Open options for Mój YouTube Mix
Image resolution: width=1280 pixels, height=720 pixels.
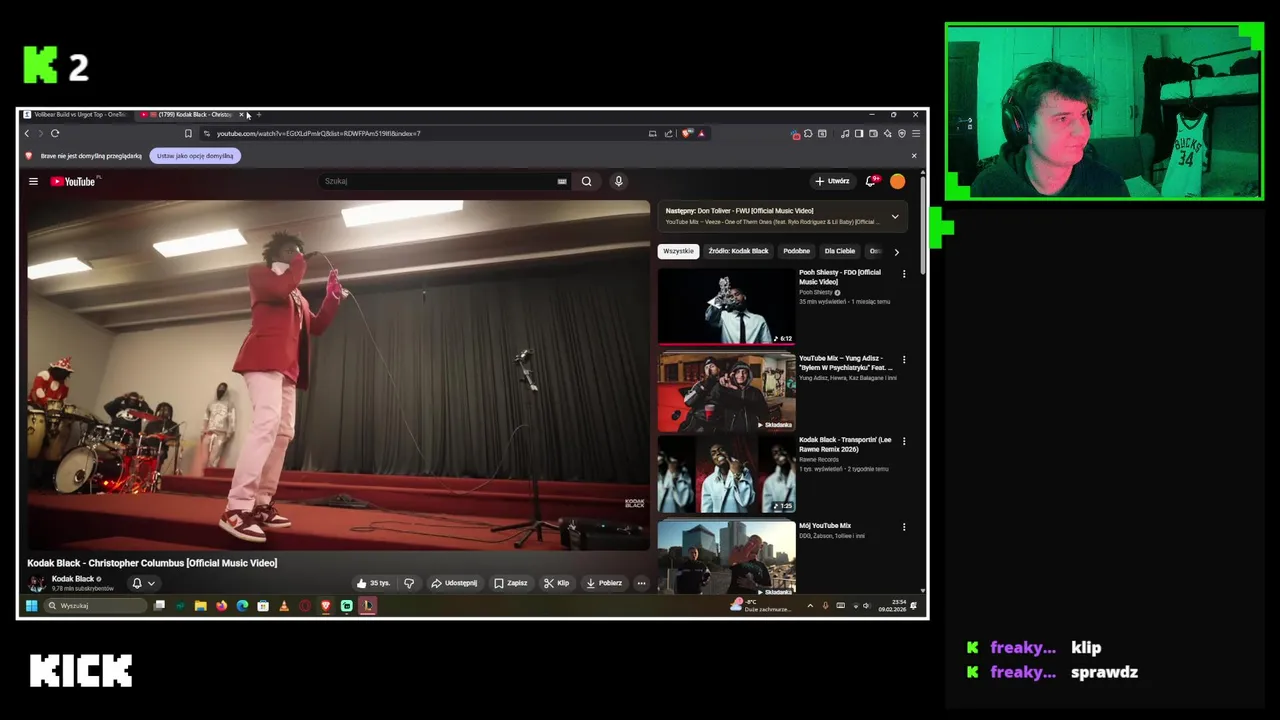(904, 527)
